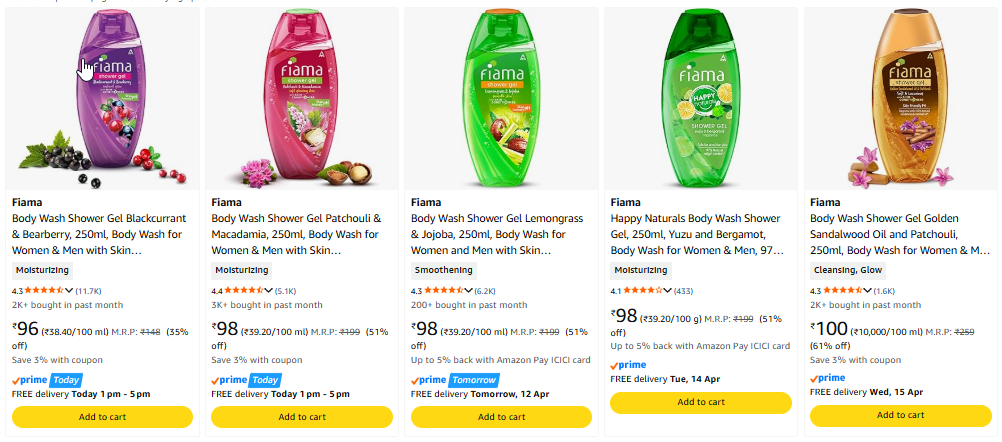Click the Prime Today badge on Patchouli gel

click(246, 380)
